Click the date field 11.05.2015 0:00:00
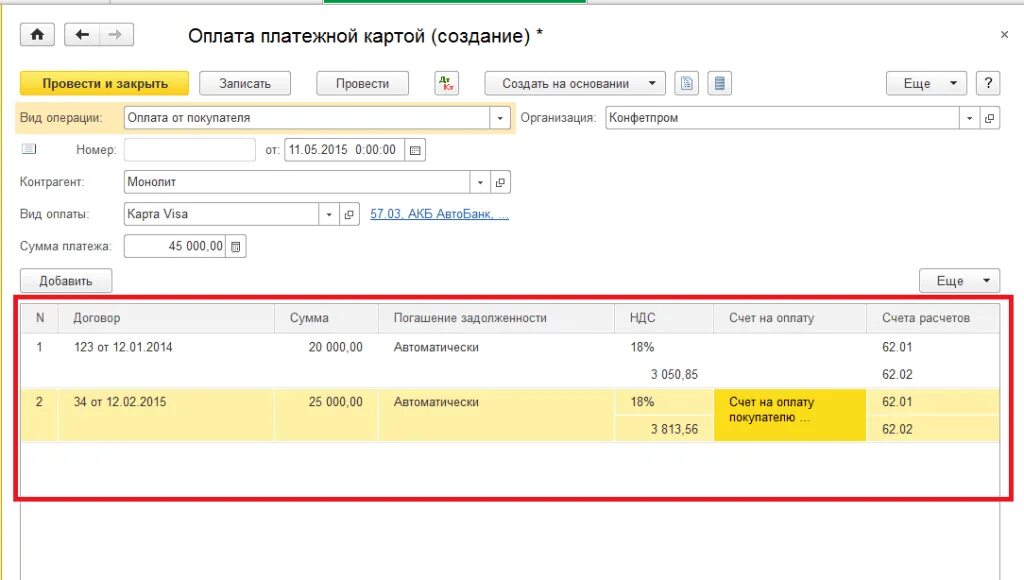This screenshot has height=580, width=1024. click(344, 150)
